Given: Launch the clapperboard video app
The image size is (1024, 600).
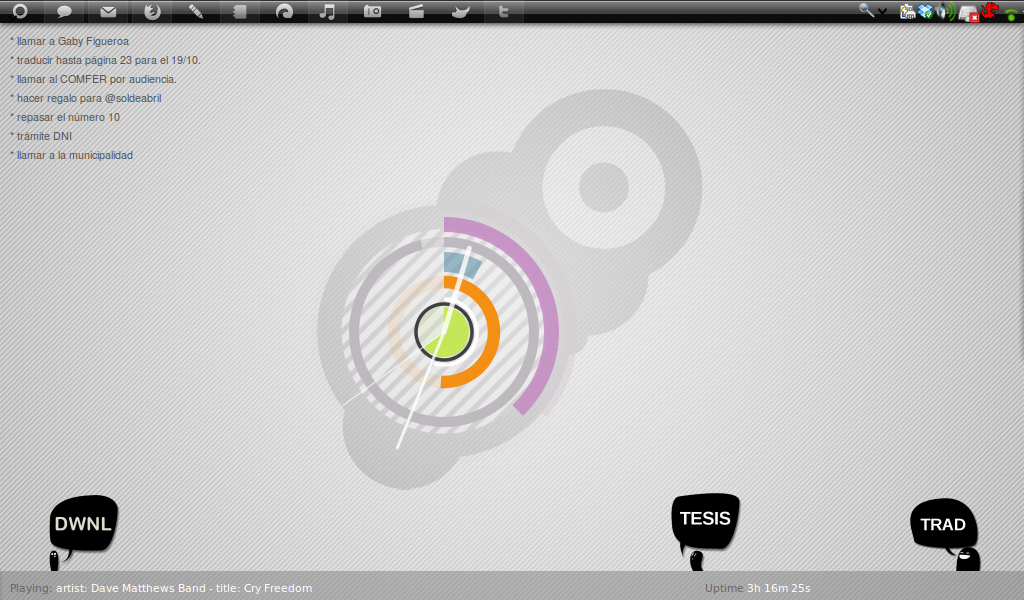Looking at the screenshot, I should [416, 12].
